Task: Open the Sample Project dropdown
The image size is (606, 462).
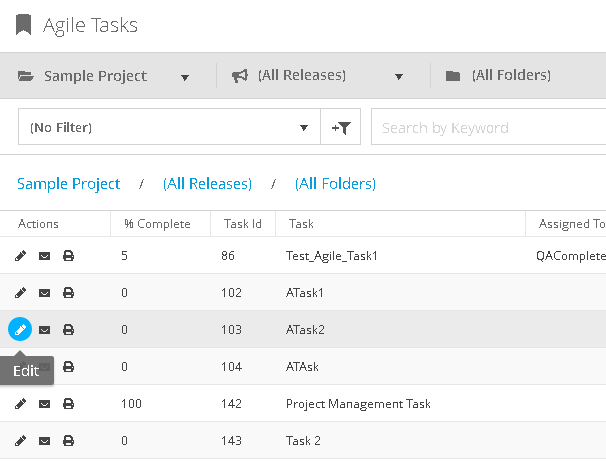Action: click(104, 76)
